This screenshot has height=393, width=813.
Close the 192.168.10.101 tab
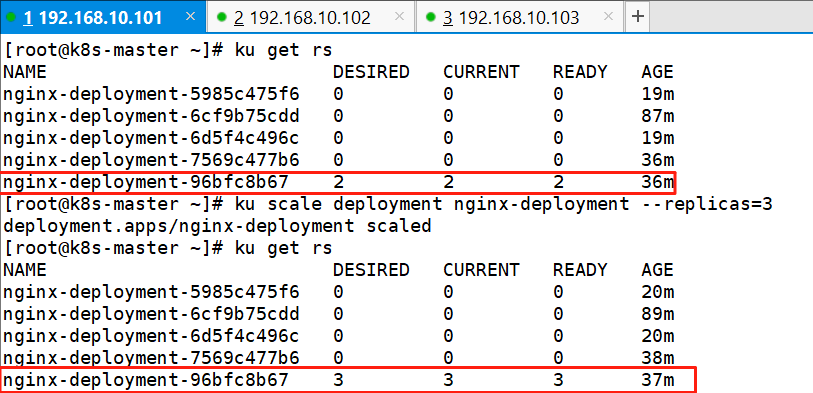pos(190,17)
